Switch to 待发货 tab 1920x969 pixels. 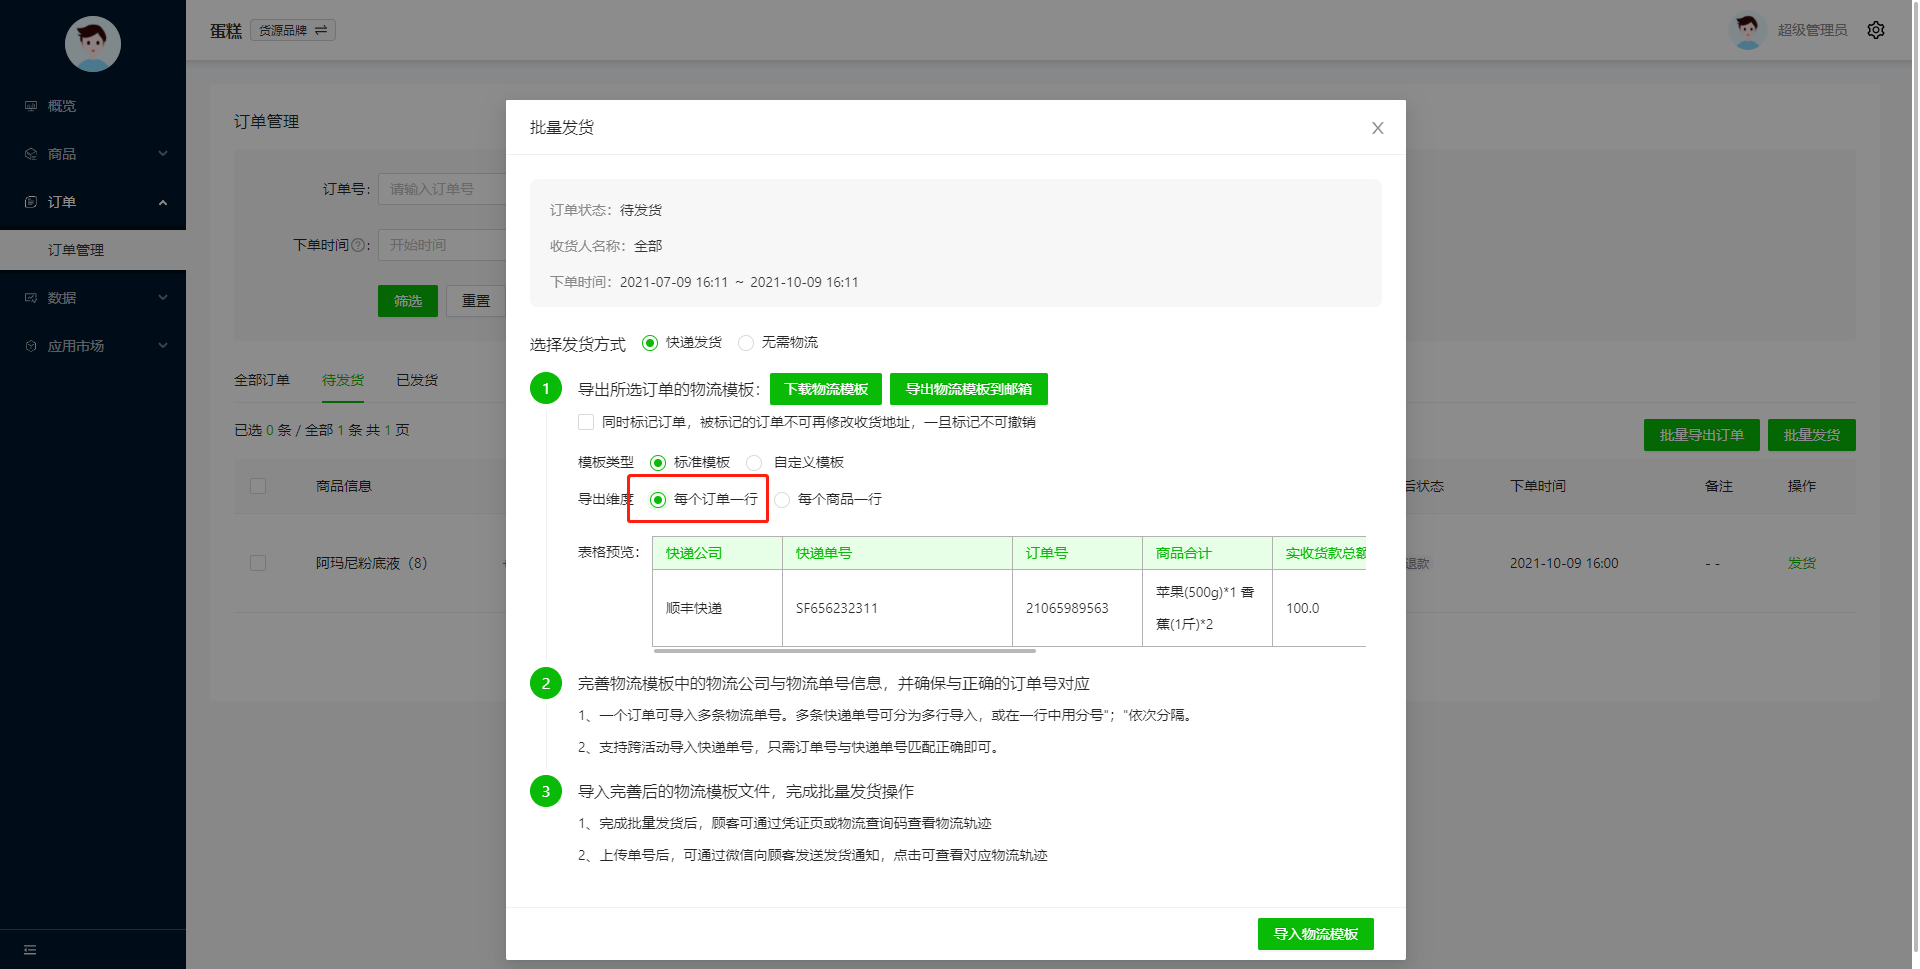(x=343, y=380)
